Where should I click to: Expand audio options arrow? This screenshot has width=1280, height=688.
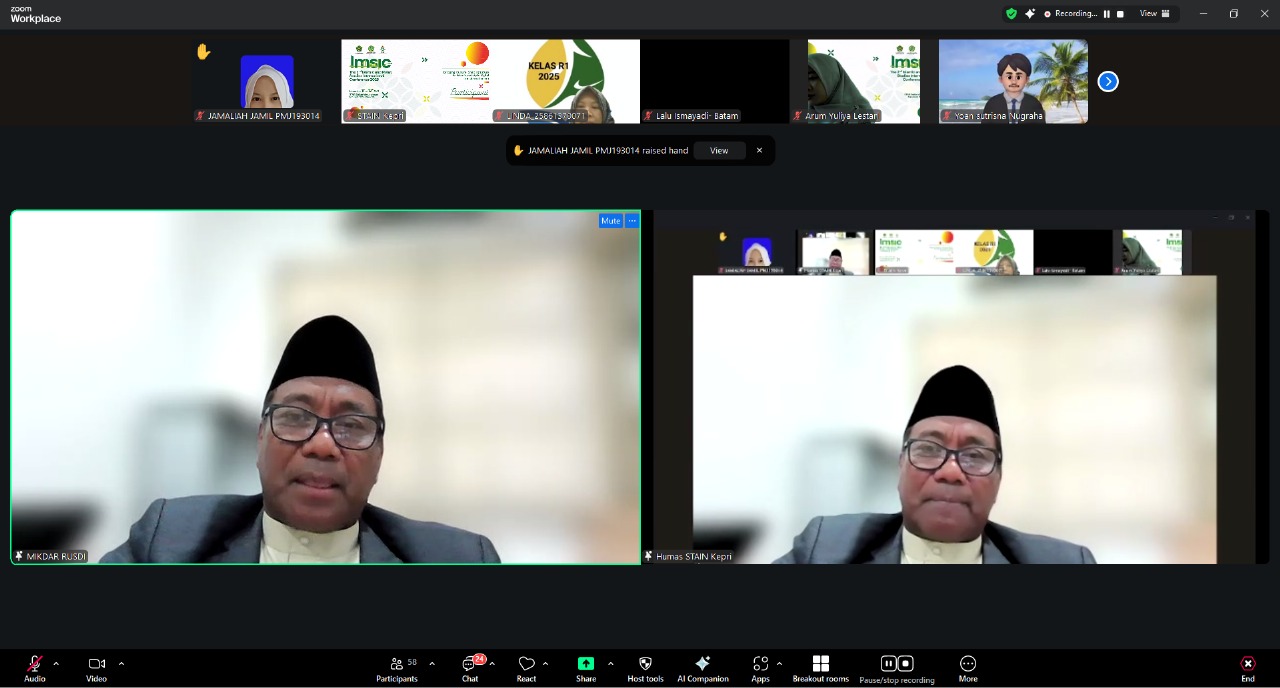[x=56, y=663]
